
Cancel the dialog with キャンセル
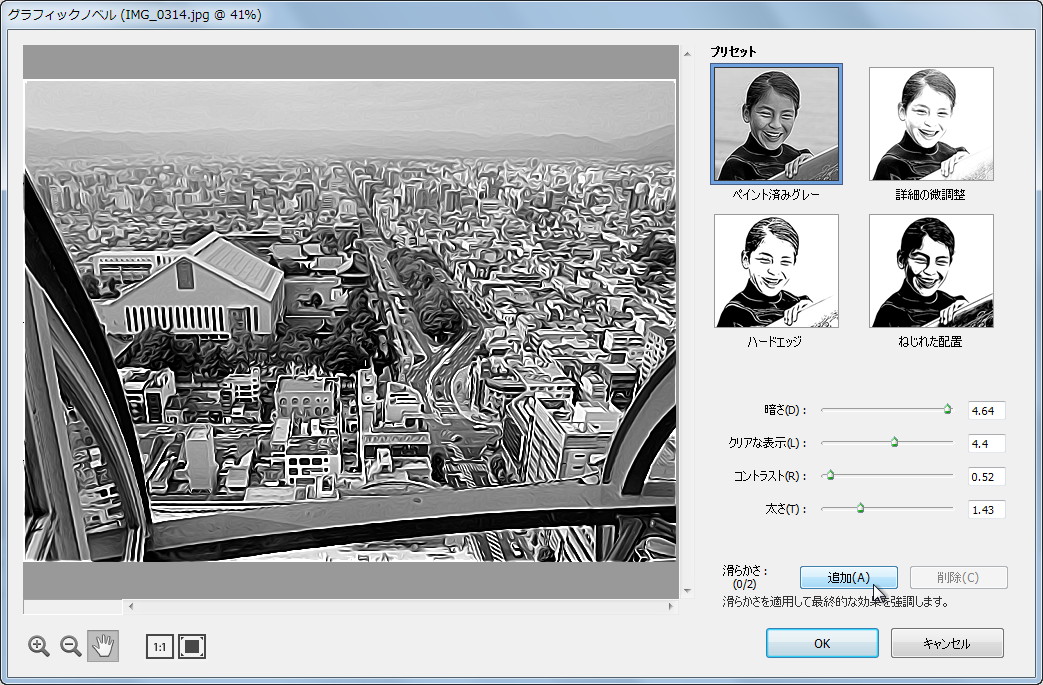(947, 643)
